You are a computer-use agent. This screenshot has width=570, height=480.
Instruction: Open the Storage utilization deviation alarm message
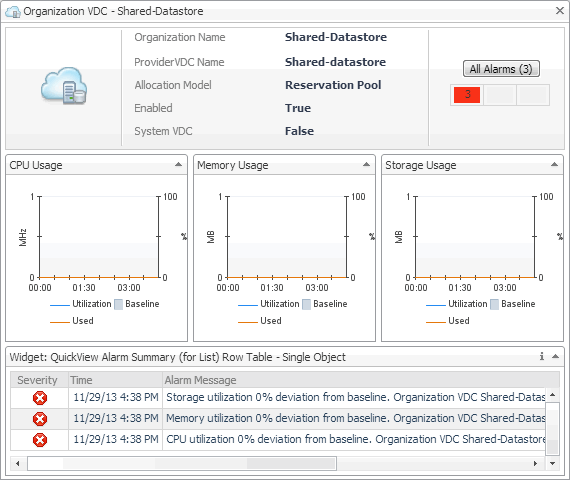click(355, 397)
